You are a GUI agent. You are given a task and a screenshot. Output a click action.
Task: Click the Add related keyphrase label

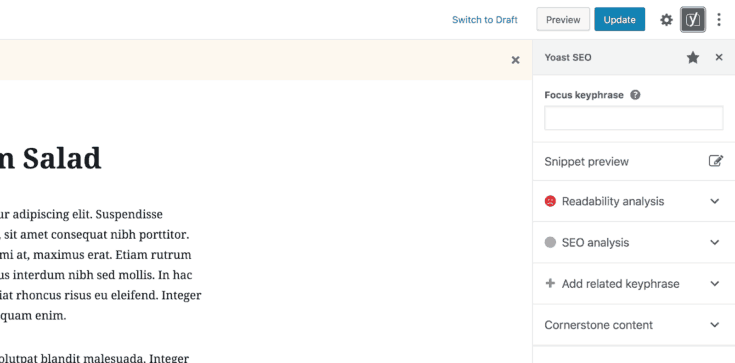[x=620, y=284]
